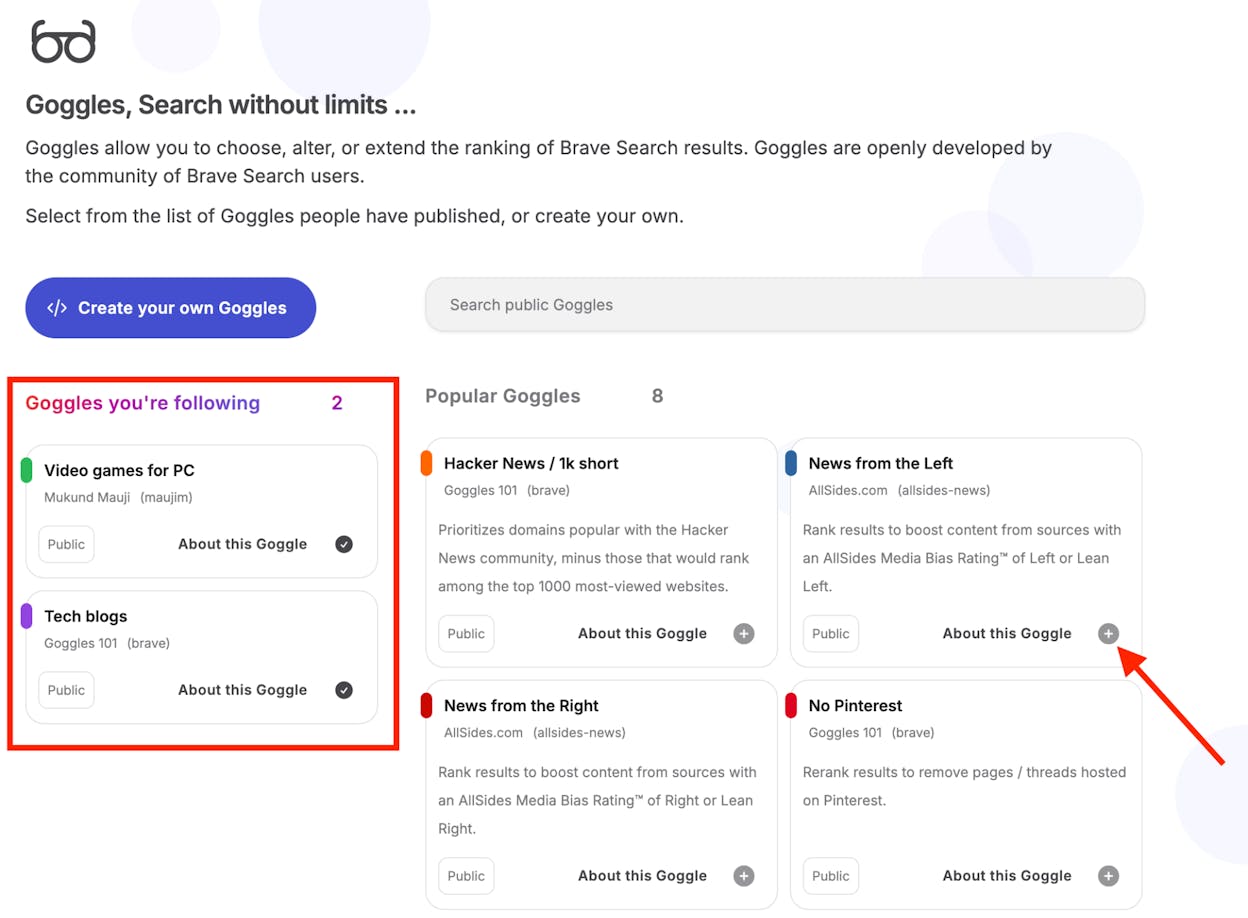The image size is (1248, 918).
Task: Open About this Goggle for News from the Right
Action: point(642,876)
